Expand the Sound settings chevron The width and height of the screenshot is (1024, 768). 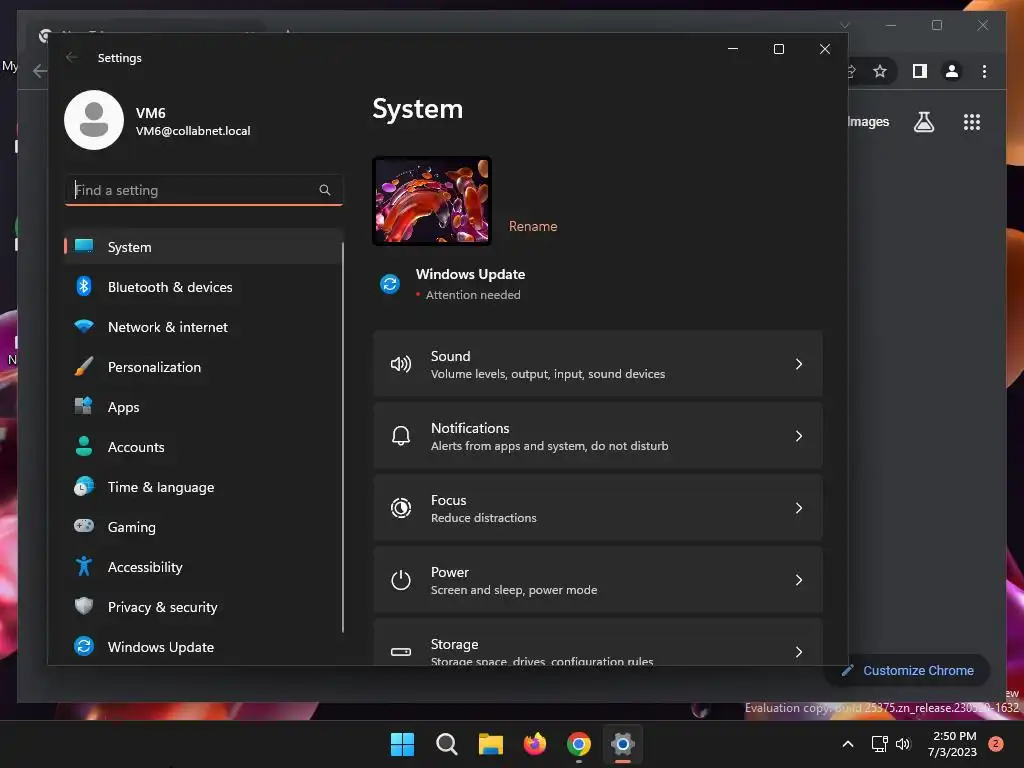pos(799,364)
